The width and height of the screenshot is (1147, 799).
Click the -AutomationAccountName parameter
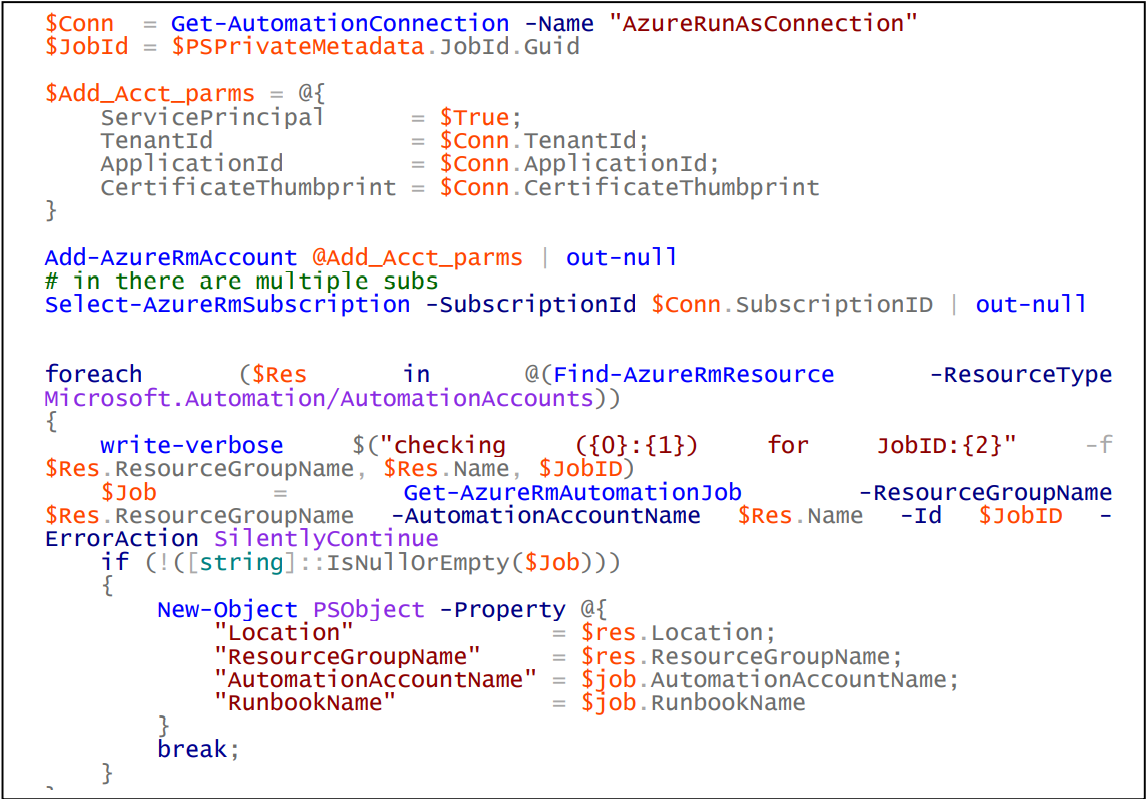tap(546, 515)
